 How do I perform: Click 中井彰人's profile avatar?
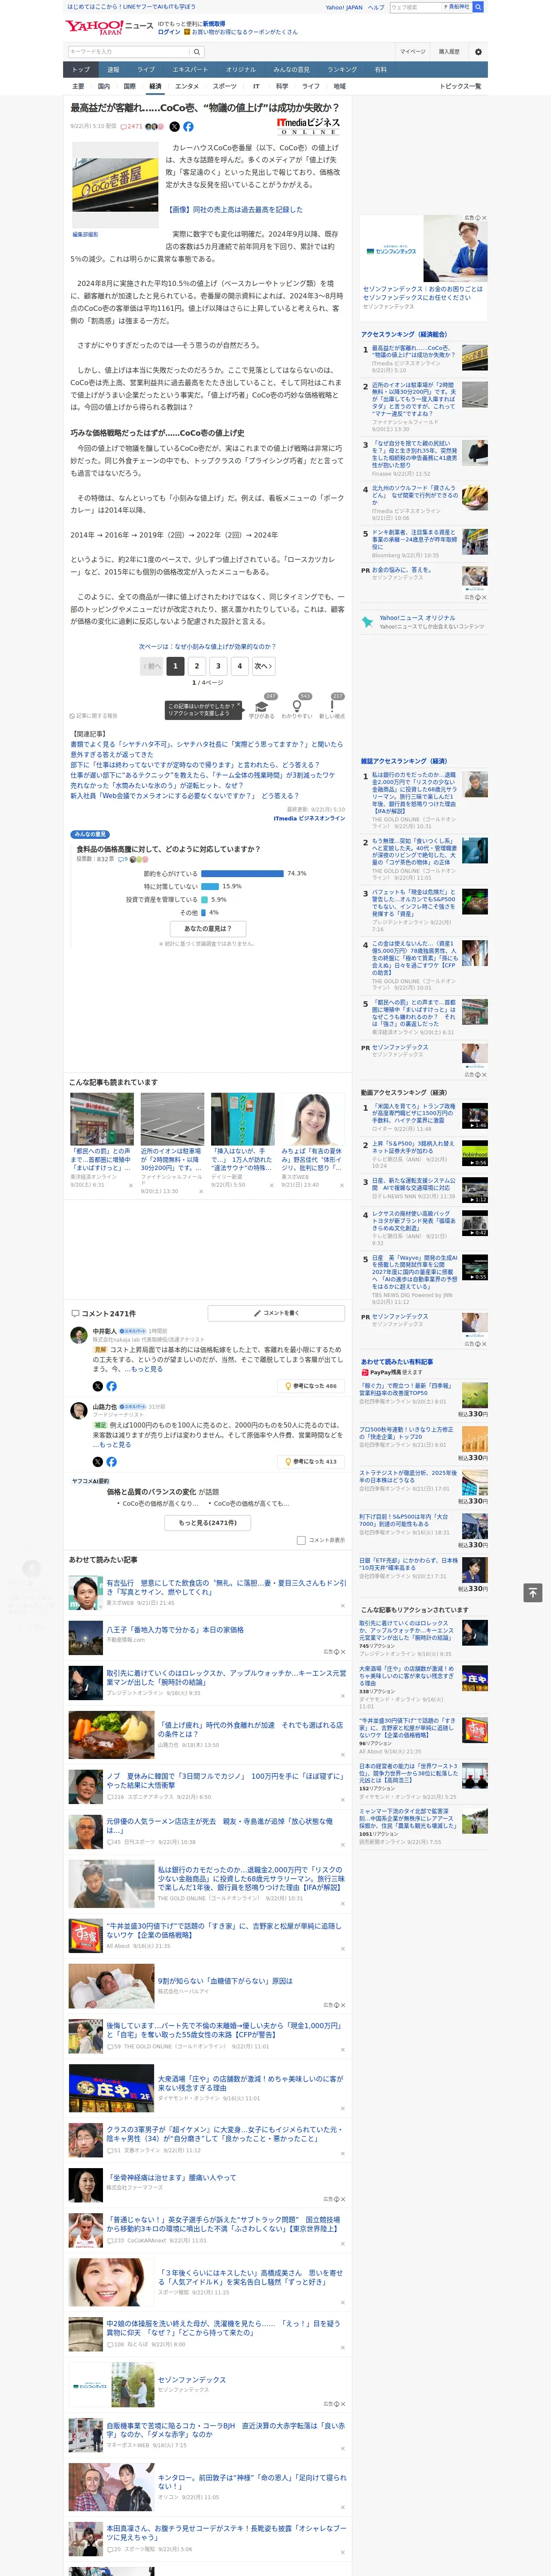pyautogui.click(x=78, y=1335)
